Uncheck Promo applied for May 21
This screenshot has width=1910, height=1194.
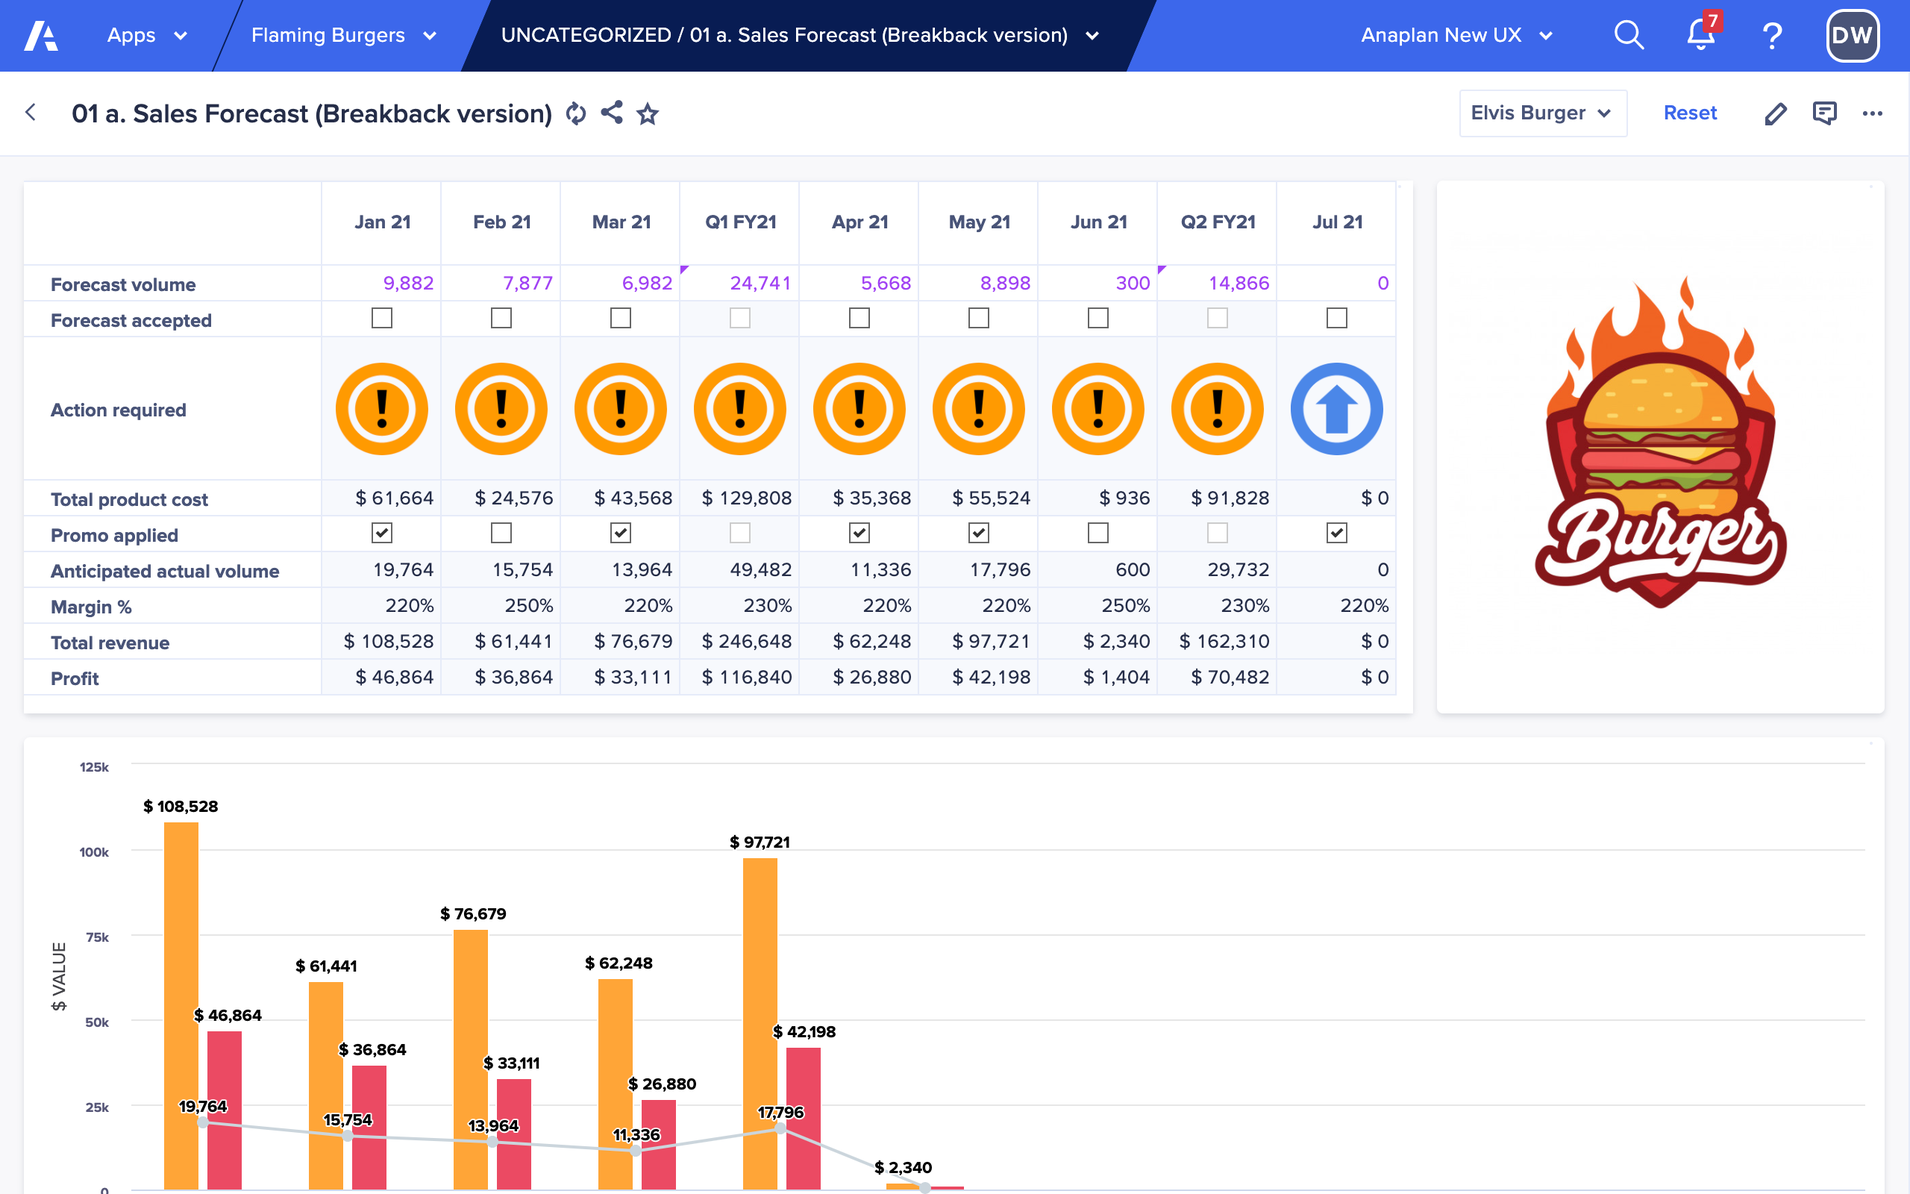(x=977, y=533)
